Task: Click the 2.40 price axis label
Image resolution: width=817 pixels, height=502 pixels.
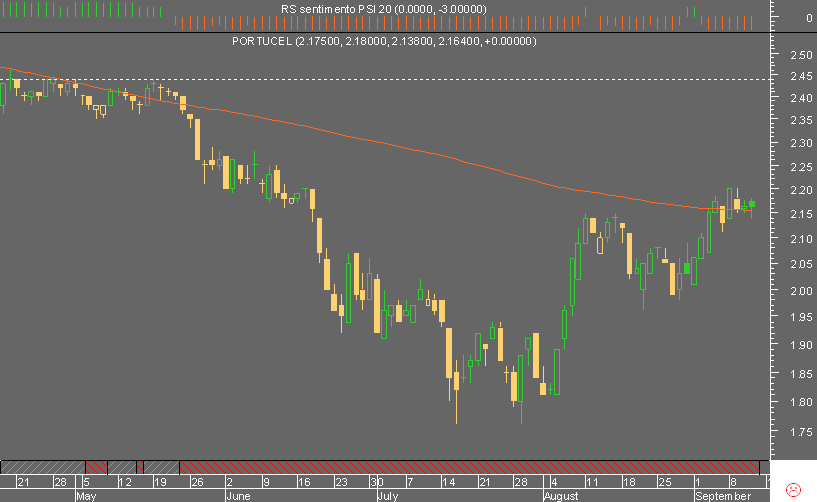Action: click(801, 98)
